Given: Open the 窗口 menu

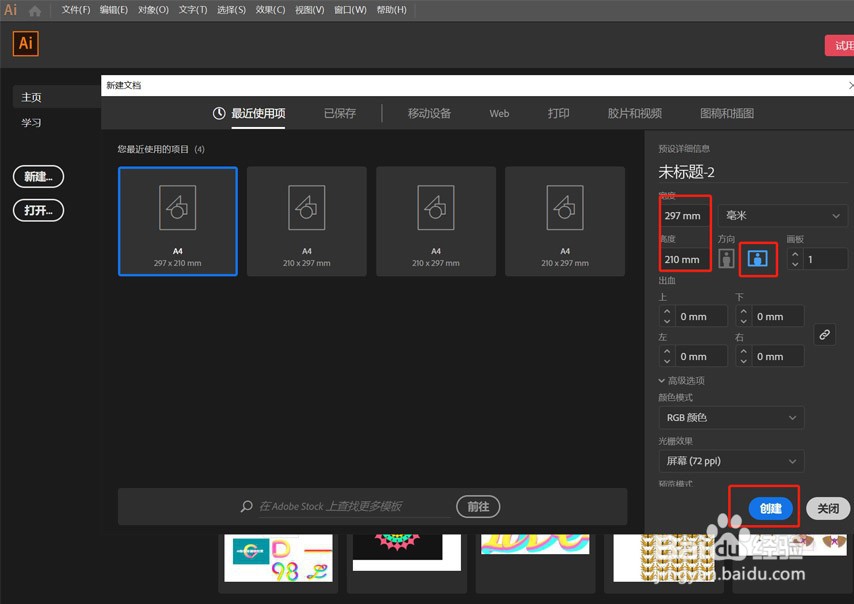Looking at the screenshot, I should coord(349,10).
